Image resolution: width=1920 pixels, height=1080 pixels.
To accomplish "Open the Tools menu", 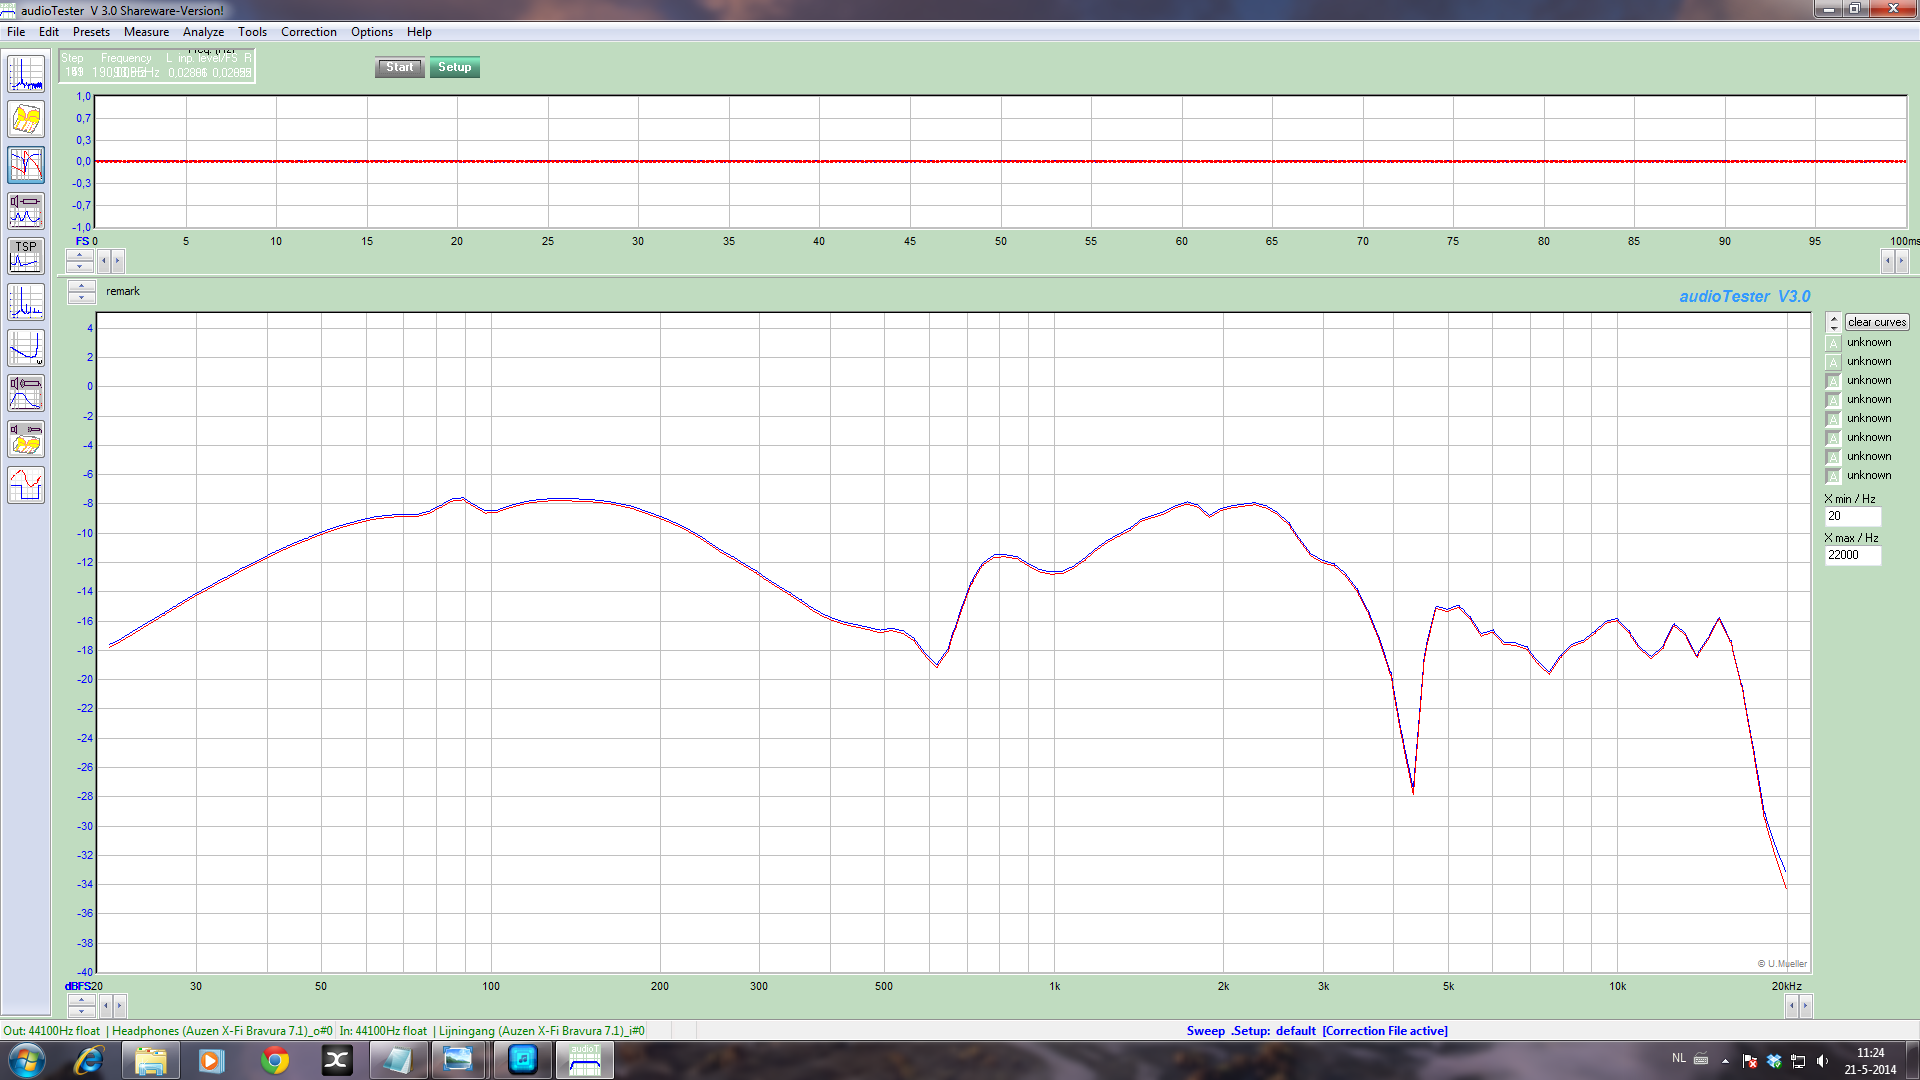I will [252, 32].
